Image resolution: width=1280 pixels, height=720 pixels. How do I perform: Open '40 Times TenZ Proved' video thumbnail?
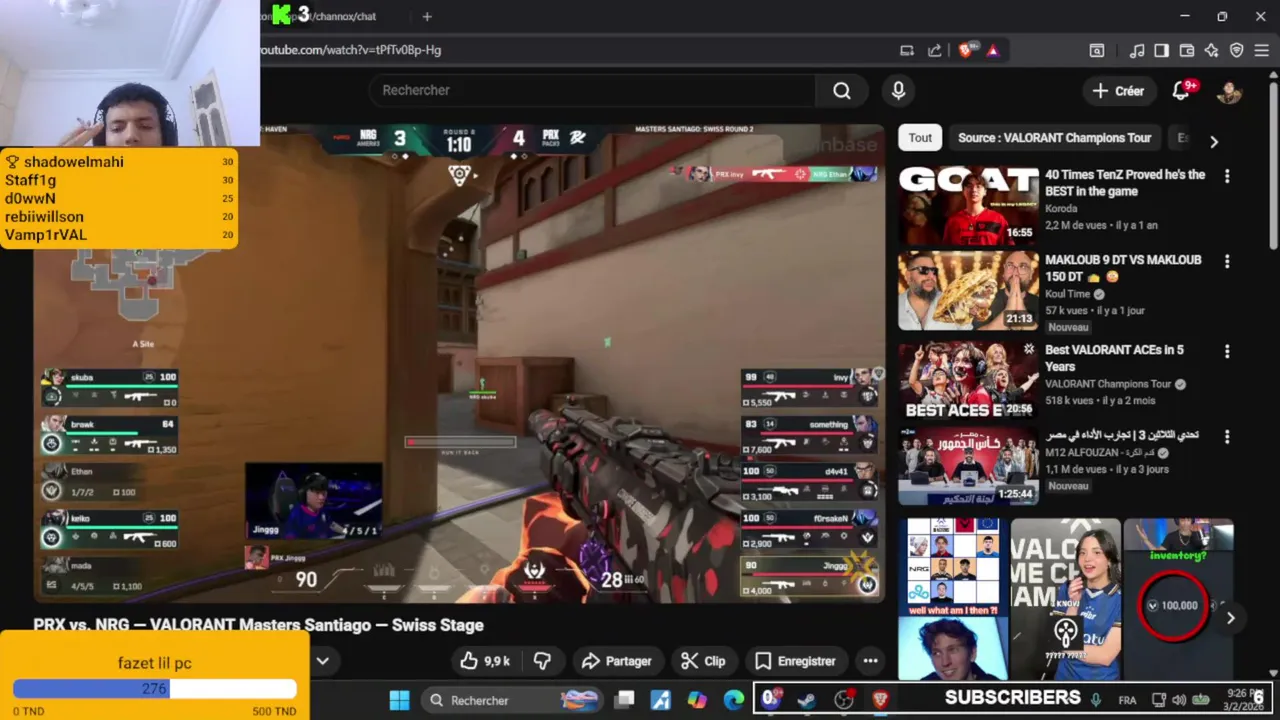968,206
